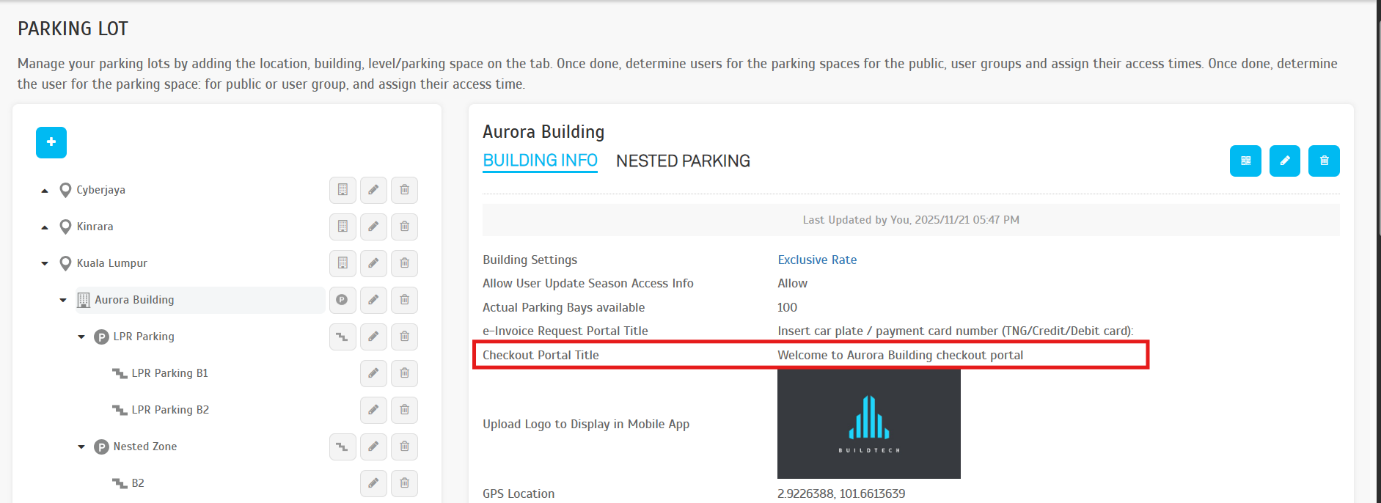Edit the Kinrara location with pencil icon
The image size is (1381, 503).
pos(373,227)
